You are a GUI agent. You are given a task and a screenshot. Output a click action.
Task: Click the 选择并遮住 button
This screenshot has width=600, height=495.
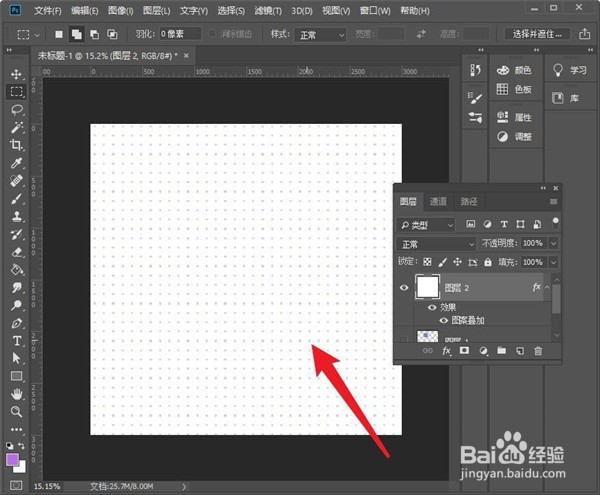[537, 34]
